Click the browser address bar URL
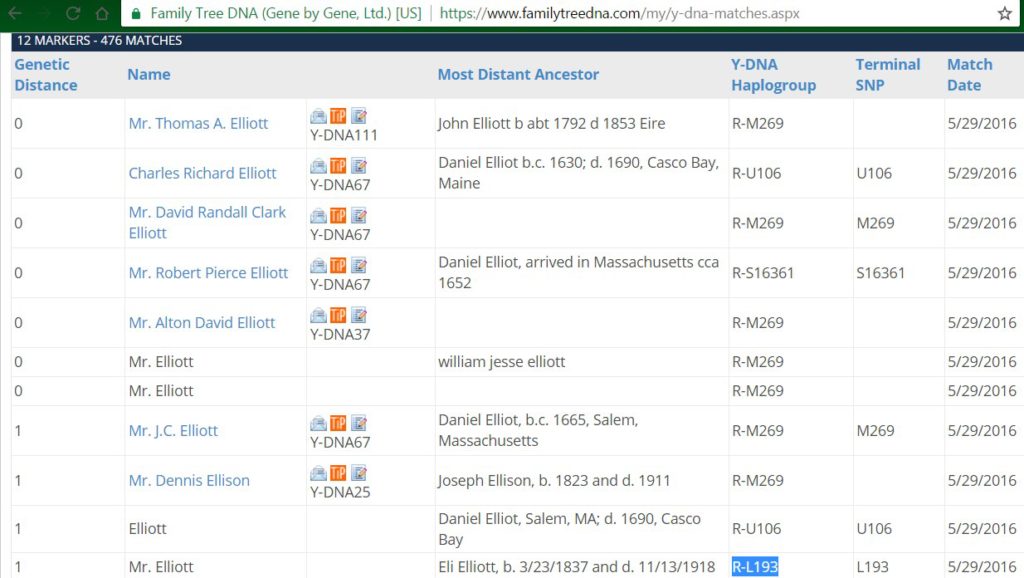The width and height of the screenshot is (1024, 578). (x=619, y=13)
